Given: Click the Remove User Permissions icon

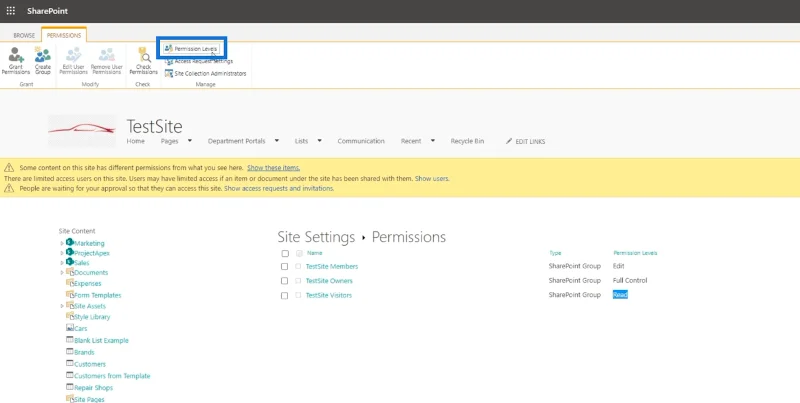Looking at the screenshot, I should 107,60.
